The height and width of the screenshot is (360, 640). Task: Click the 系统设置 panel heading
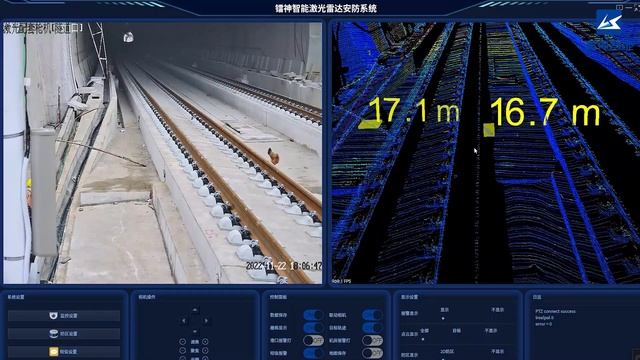(16, 297)
